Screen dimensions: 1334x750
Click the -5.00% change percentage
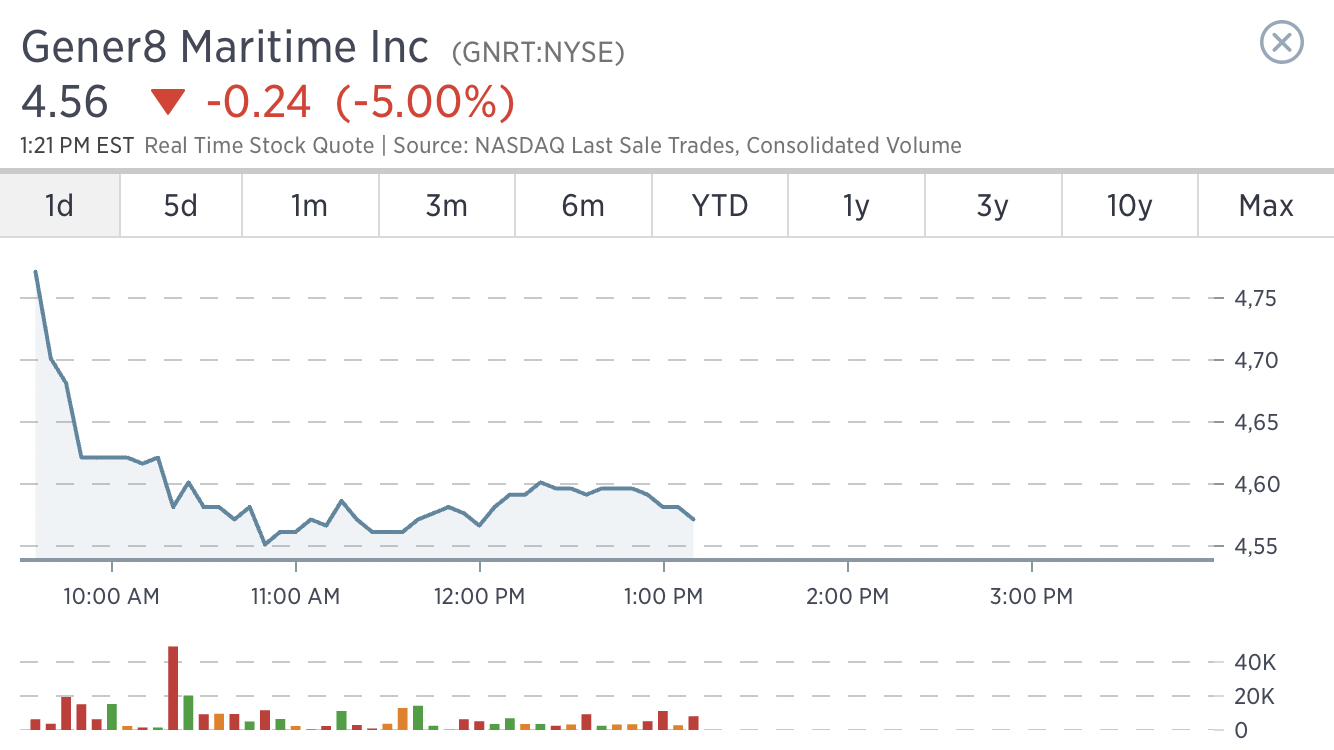[x=425, y=102]
